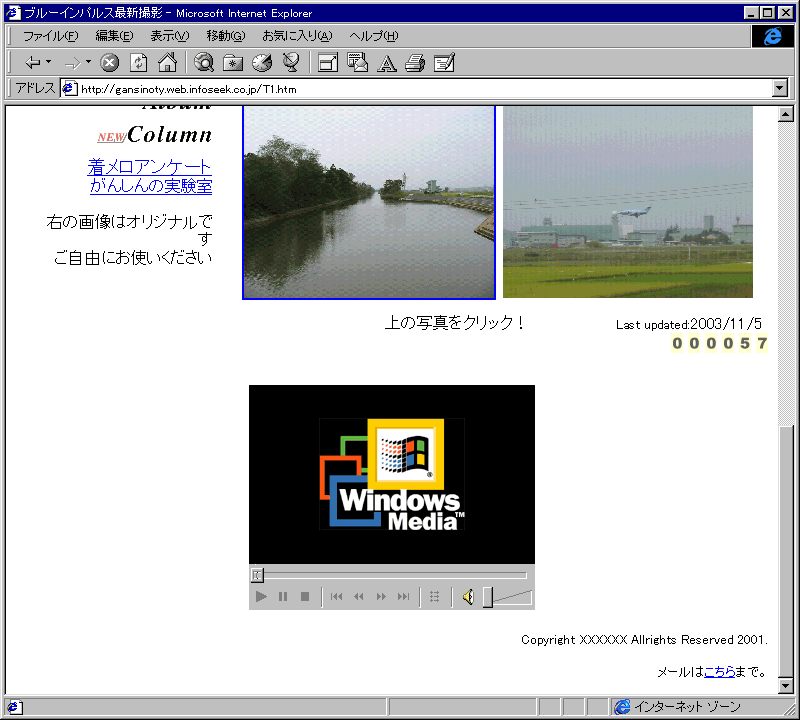The height and width of the screenshot is (720, 800).
Task: Skip to next track in media player
Action: click(x=404, y=597)
